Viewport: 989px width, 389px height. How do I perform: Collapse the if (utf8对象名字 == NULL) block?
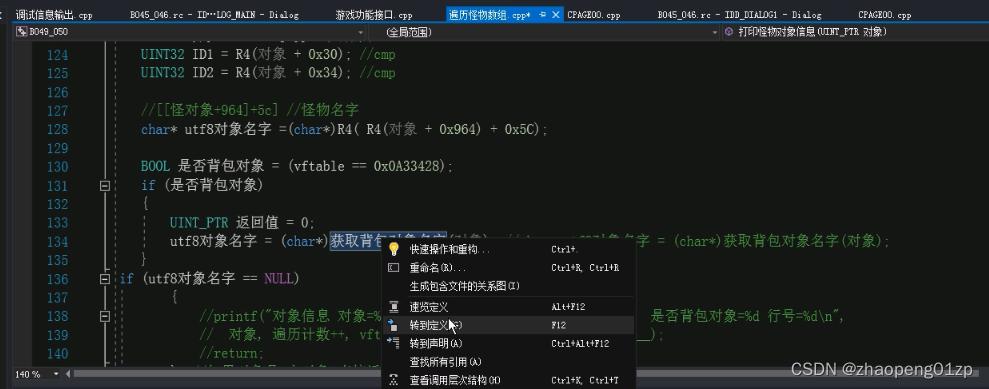click(x=105, y=279)
